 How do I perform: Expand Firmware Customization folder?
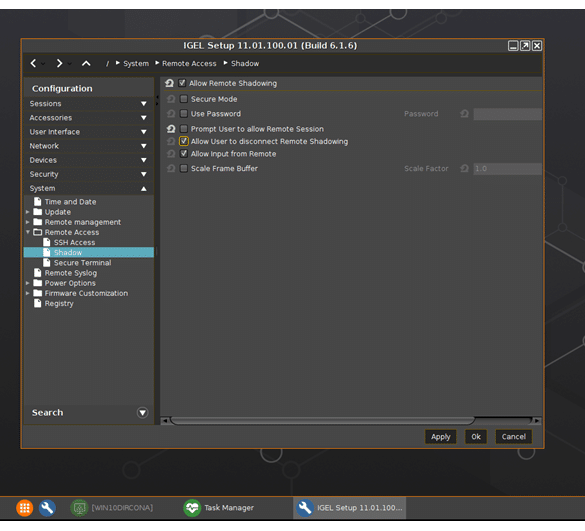click(x=28, y=293)
